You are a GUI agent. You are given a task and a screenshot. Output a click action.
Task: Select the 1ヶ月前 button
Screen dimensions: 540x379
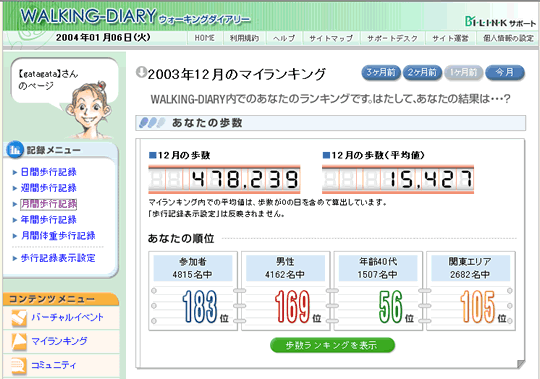pyautogui.click(x=463, y=72)
